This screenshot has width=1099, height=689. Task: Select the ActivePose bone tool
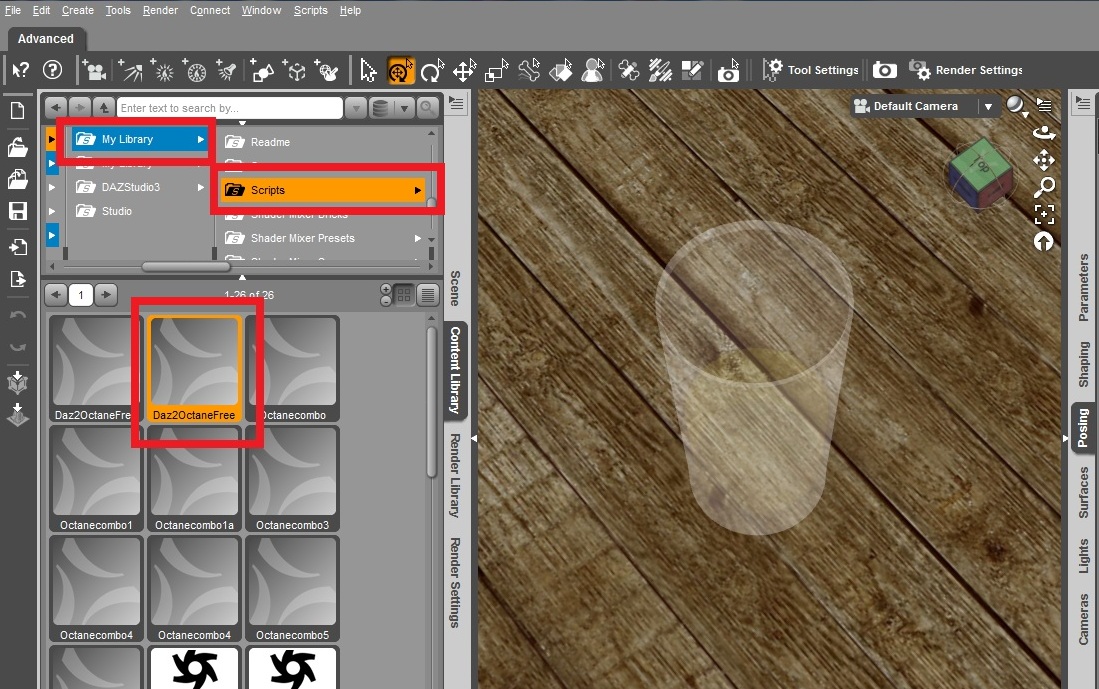point(529,70)
